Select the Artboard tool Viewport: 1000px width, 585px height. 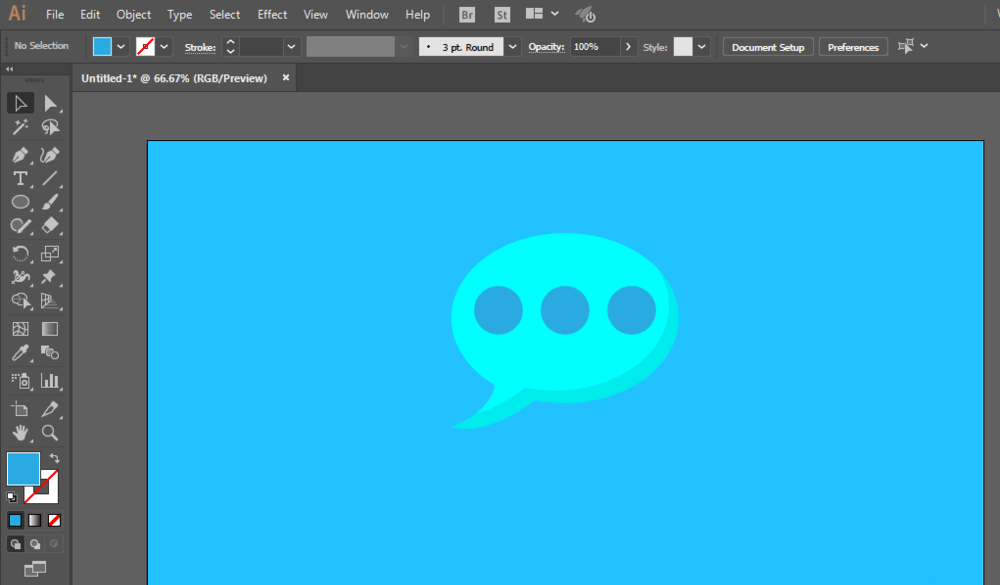20,410
